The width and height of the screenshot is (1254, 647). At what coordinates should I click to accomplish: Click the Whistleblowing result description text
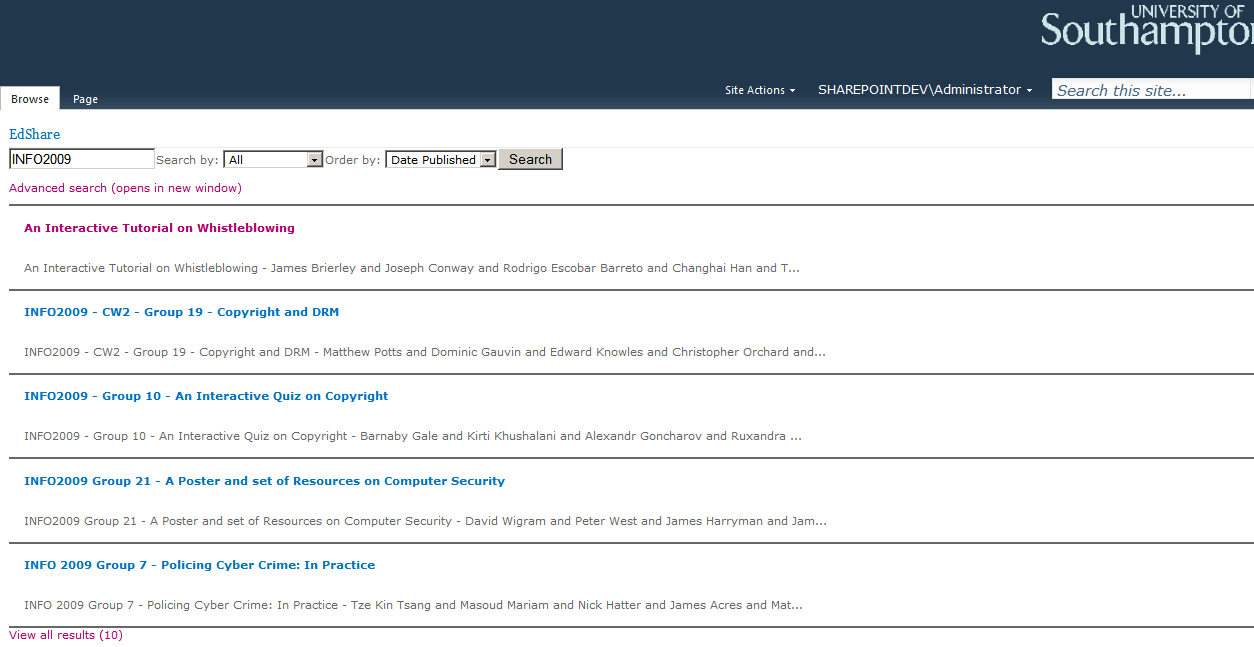coord(412,268)
